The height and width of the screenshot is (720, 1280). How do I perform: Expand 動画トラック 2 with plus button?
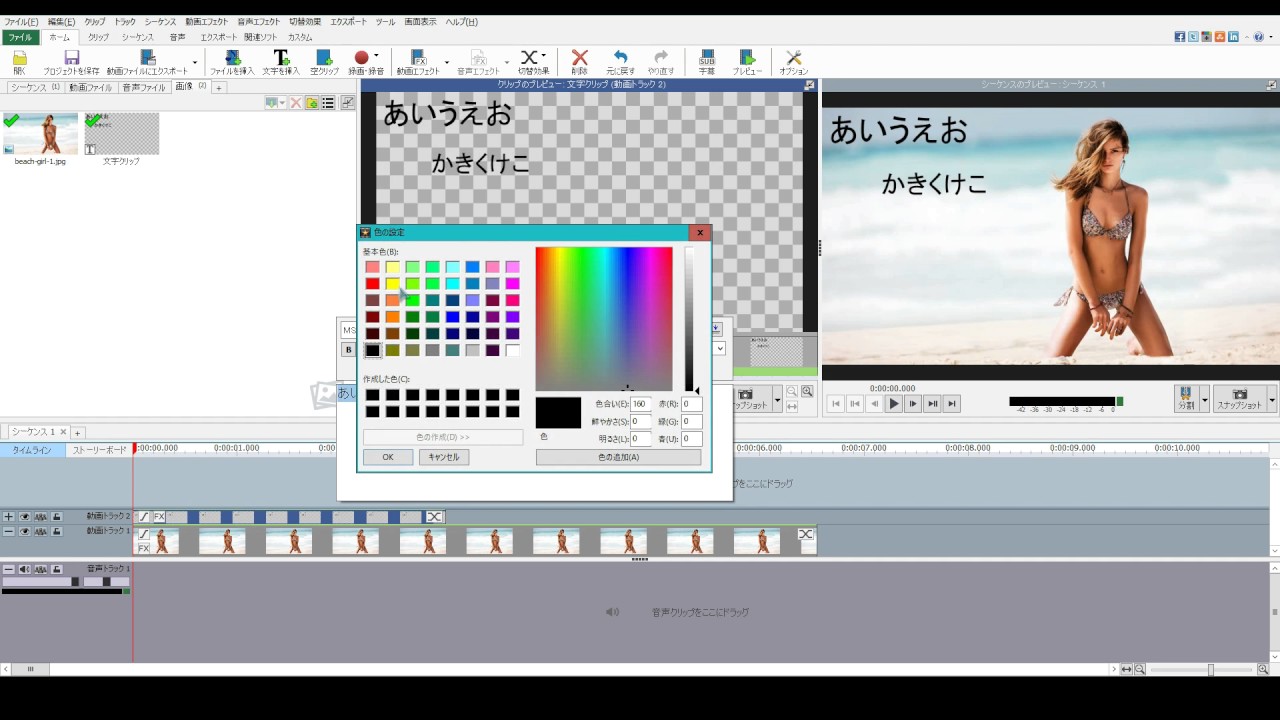(9, 517)
